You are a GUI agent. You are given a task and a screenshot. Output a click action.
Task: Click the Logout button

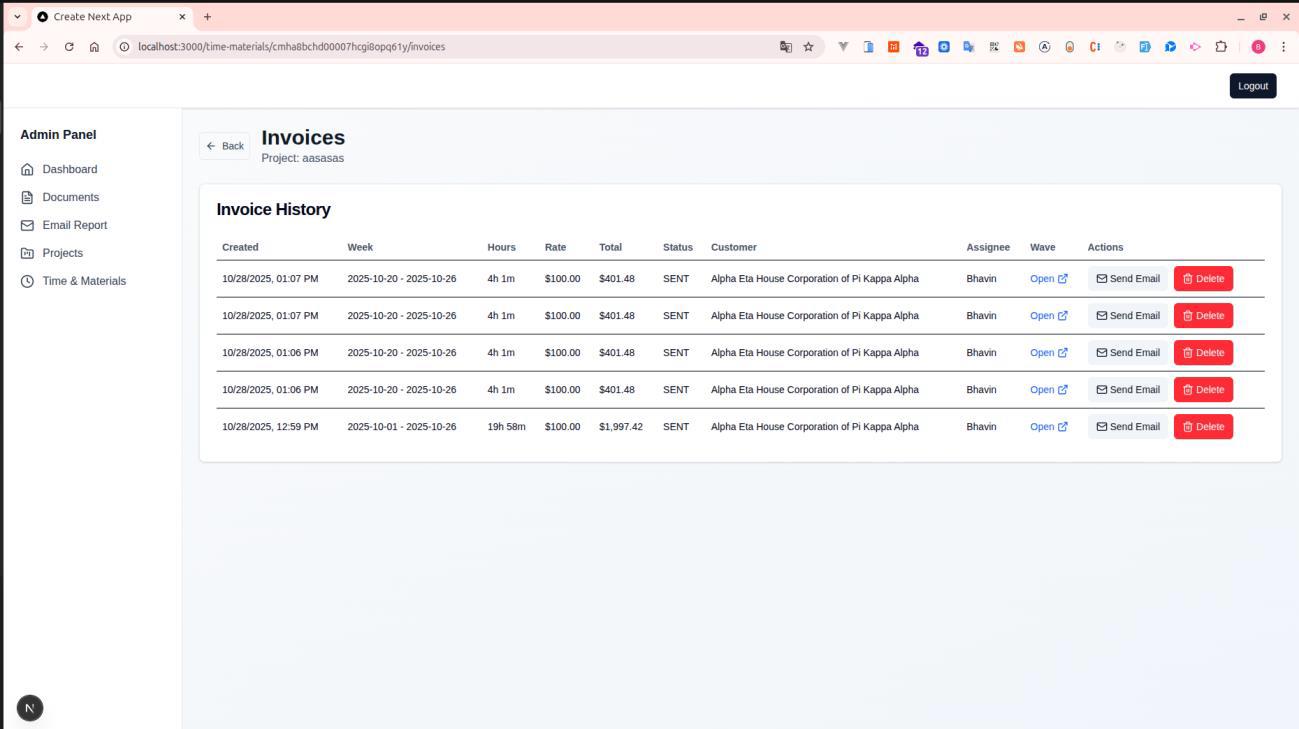[1252, 85]
